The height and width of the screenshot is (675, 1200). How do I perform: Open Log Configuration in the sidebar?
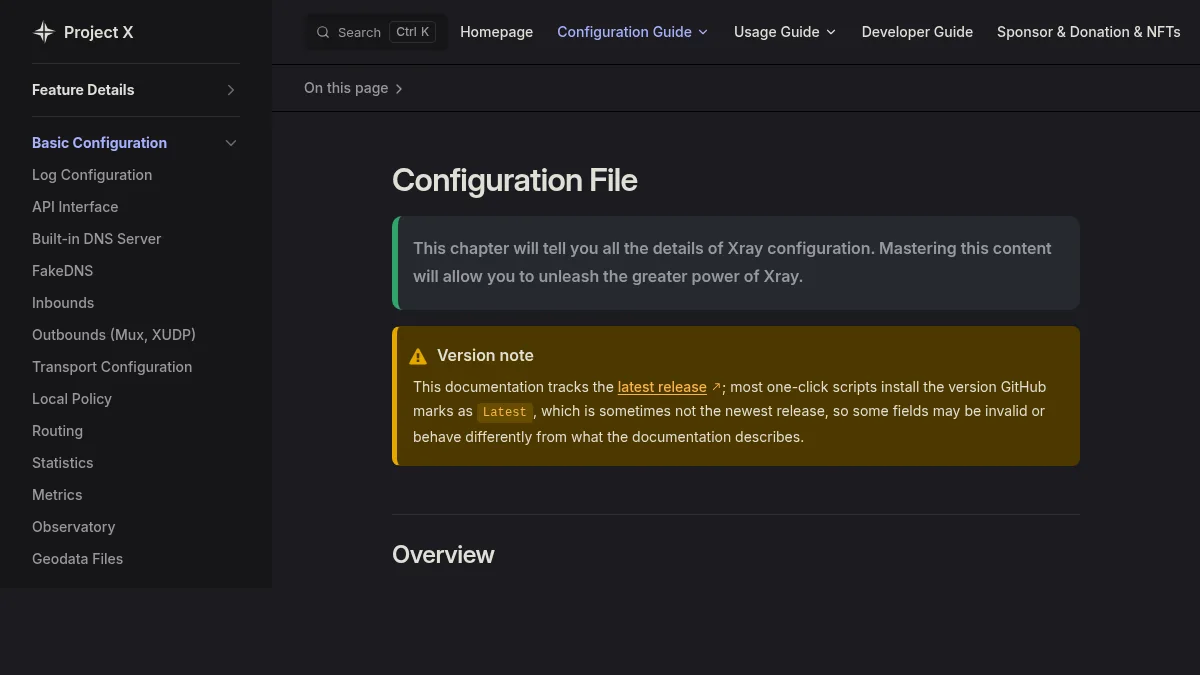[x=92, y=175]
